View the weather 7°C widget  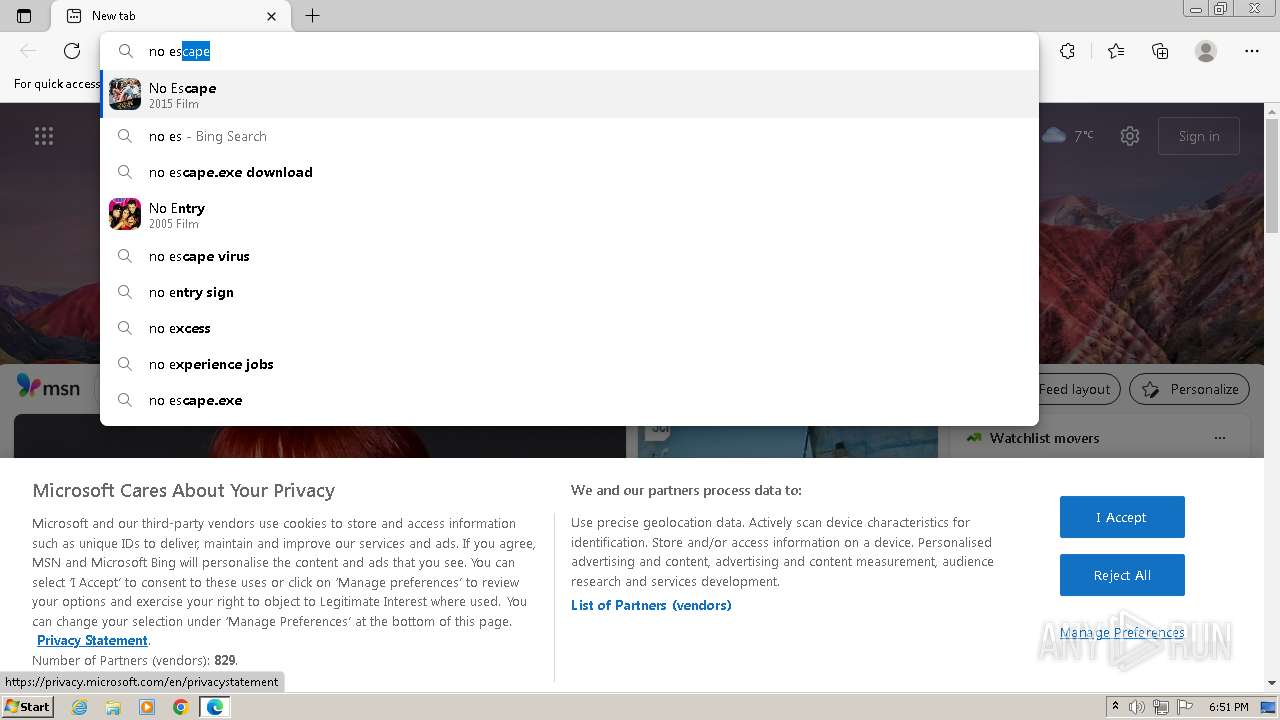tap(1068, 135)
